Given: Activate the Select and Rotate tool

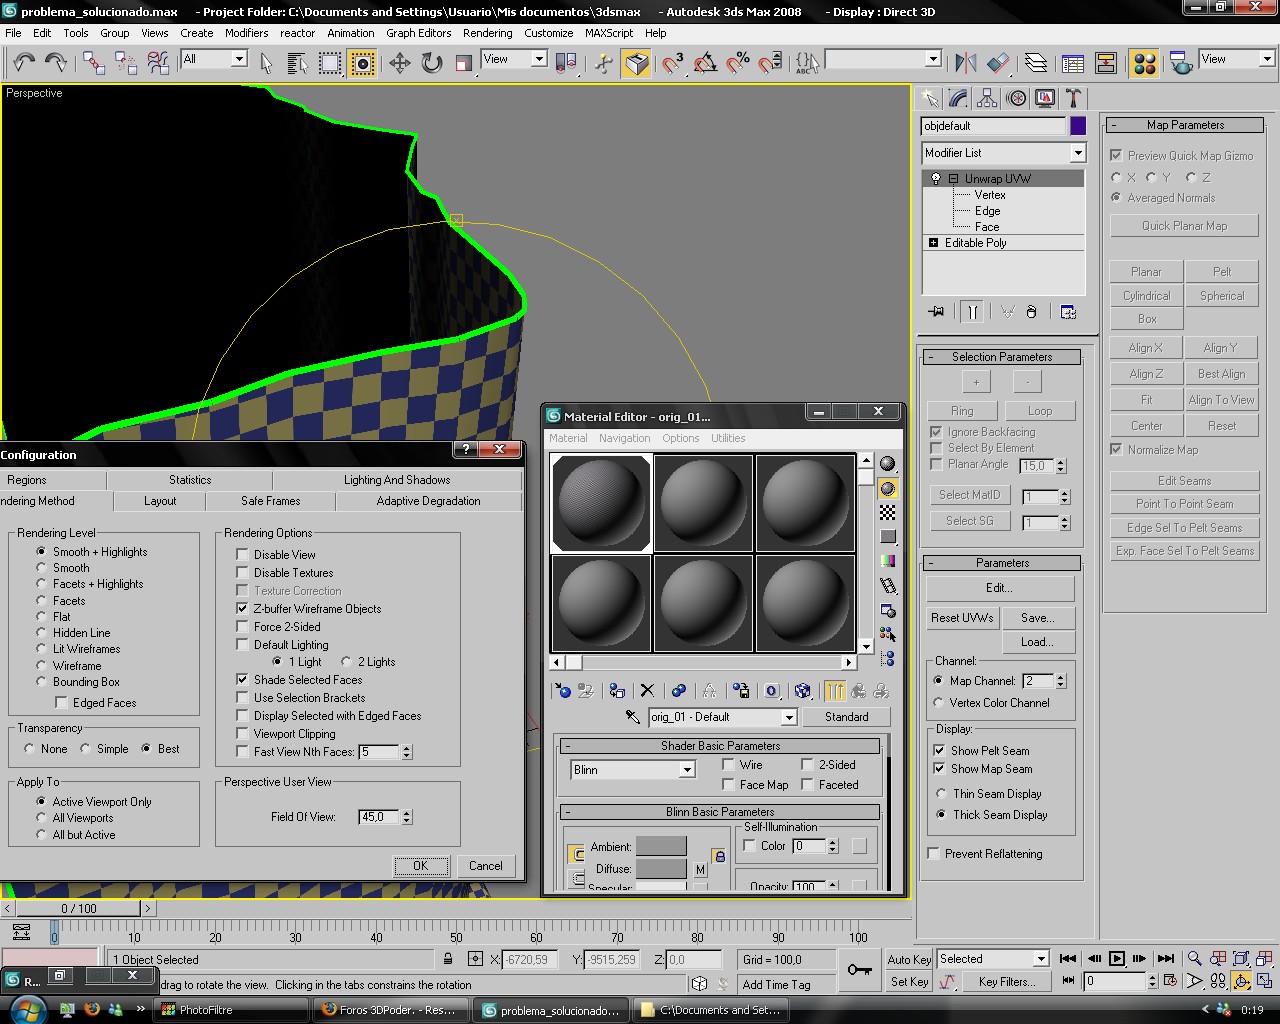Looking at the screenshot, I should [432, 63].
